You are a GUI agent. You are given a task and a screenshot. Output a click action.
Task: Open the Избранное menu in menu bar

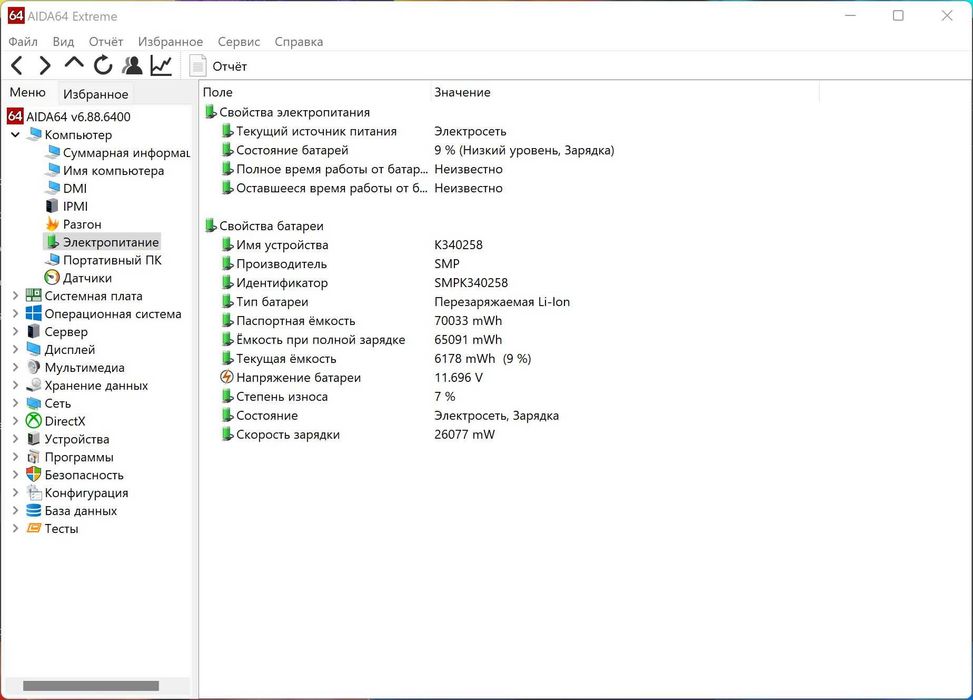coord(170,42)
